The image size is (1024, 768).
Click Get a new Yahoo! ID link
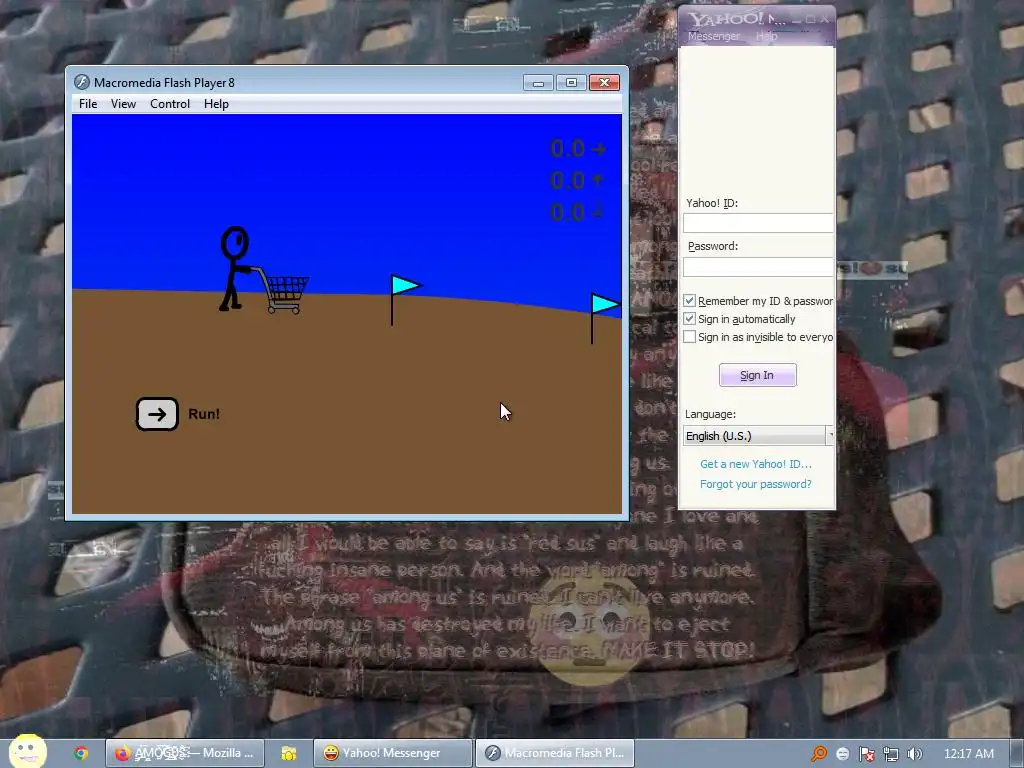click(x=756, y=464)
